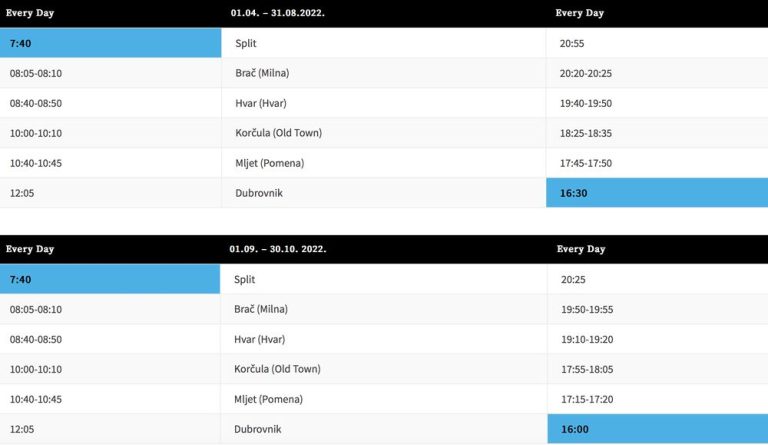The height and width of the screenshot is (445, 768).
Task: Click the 01.09. – 30.10. 2022. date header
Action: pyautogui.click(x=278, y=249)
